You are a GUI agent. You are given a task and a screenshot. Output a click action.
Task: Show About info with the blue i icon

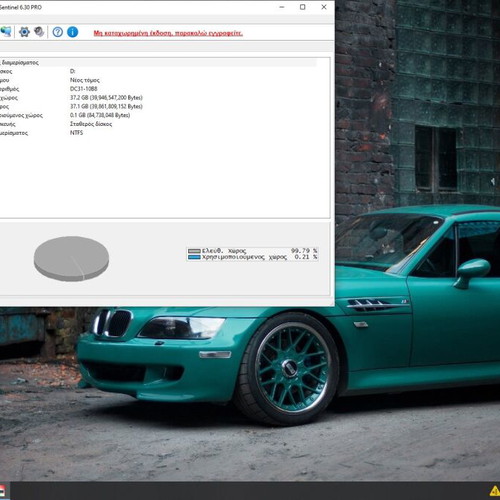tap(73, 32)
